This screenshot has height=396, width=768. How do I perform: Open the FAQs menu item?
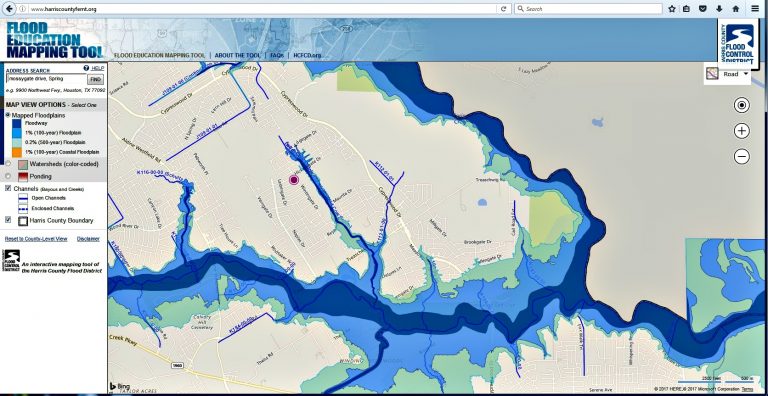click(277, 55)
